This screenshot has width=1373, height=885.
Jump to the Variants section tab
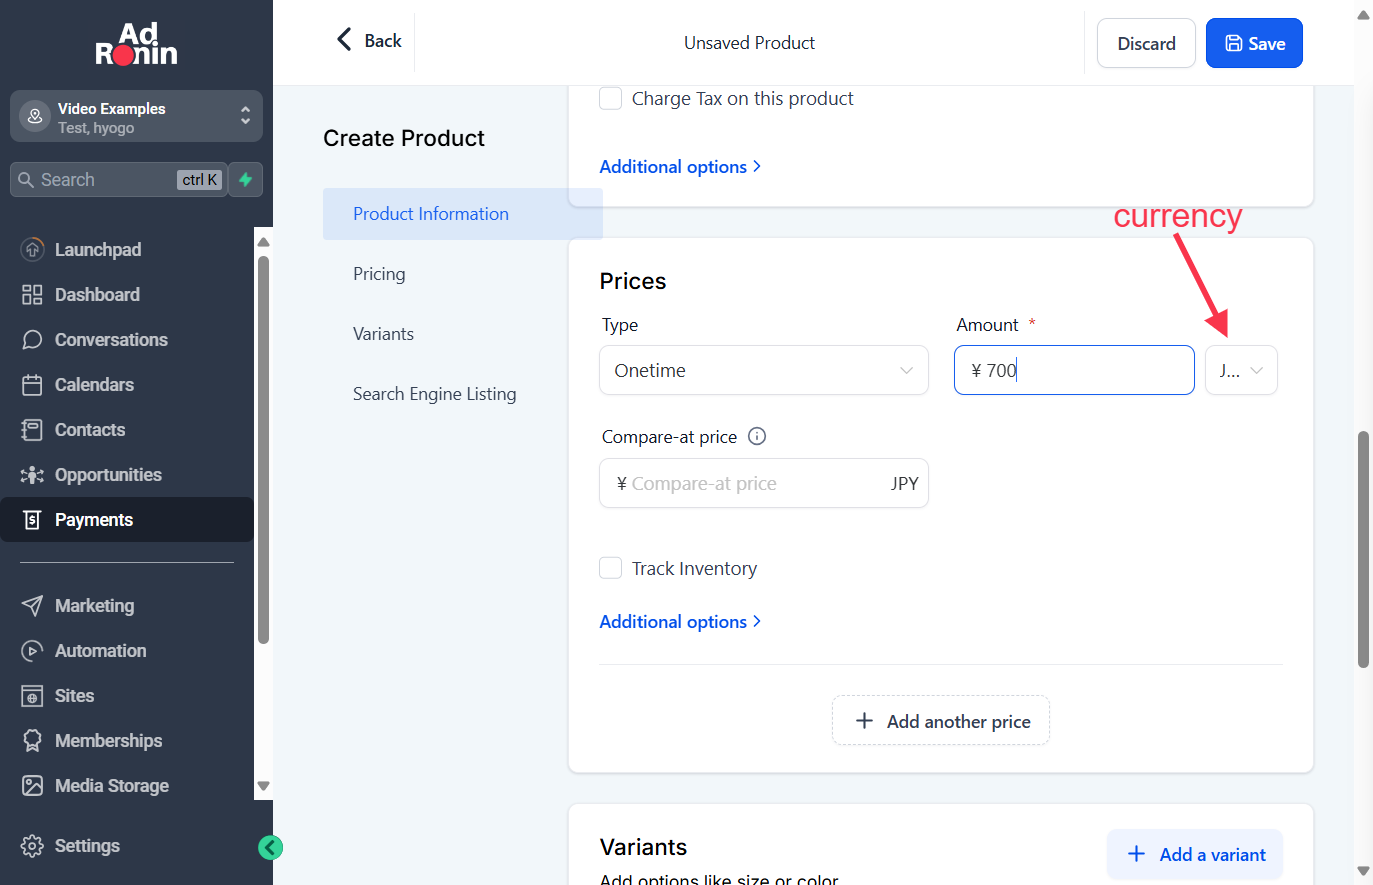point(383,334)
